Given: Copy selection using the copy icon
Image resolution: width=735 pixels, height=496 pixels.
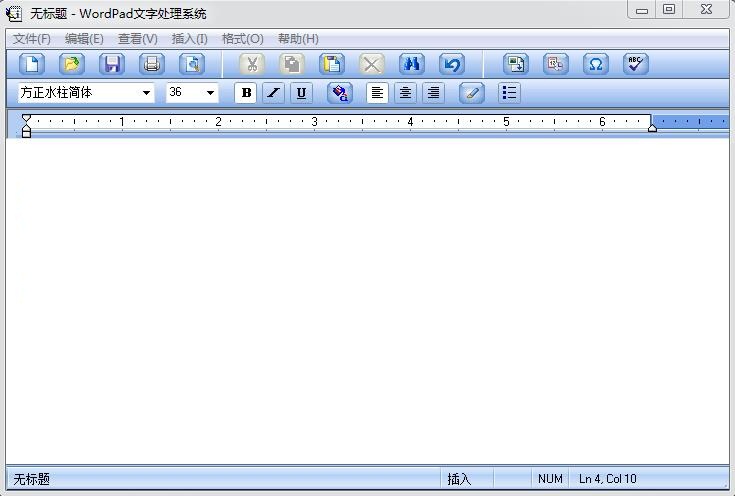Looking at the screenshot, I should coord(292,64).
